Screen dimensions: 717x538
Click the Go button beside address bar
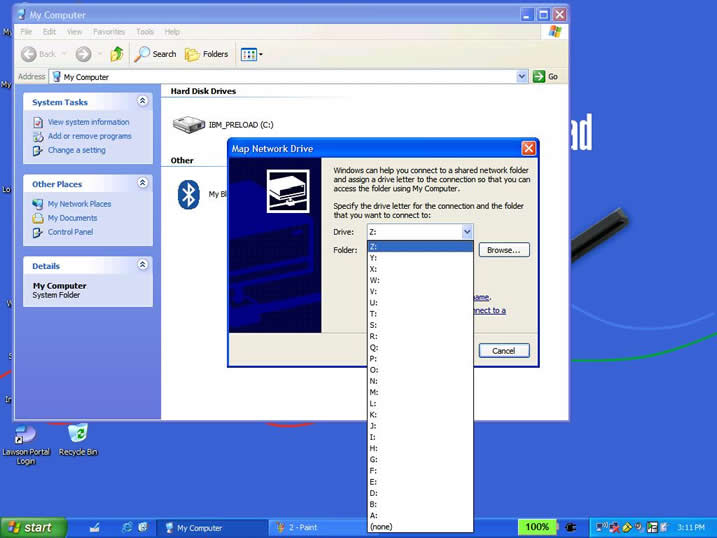point(546,76)
